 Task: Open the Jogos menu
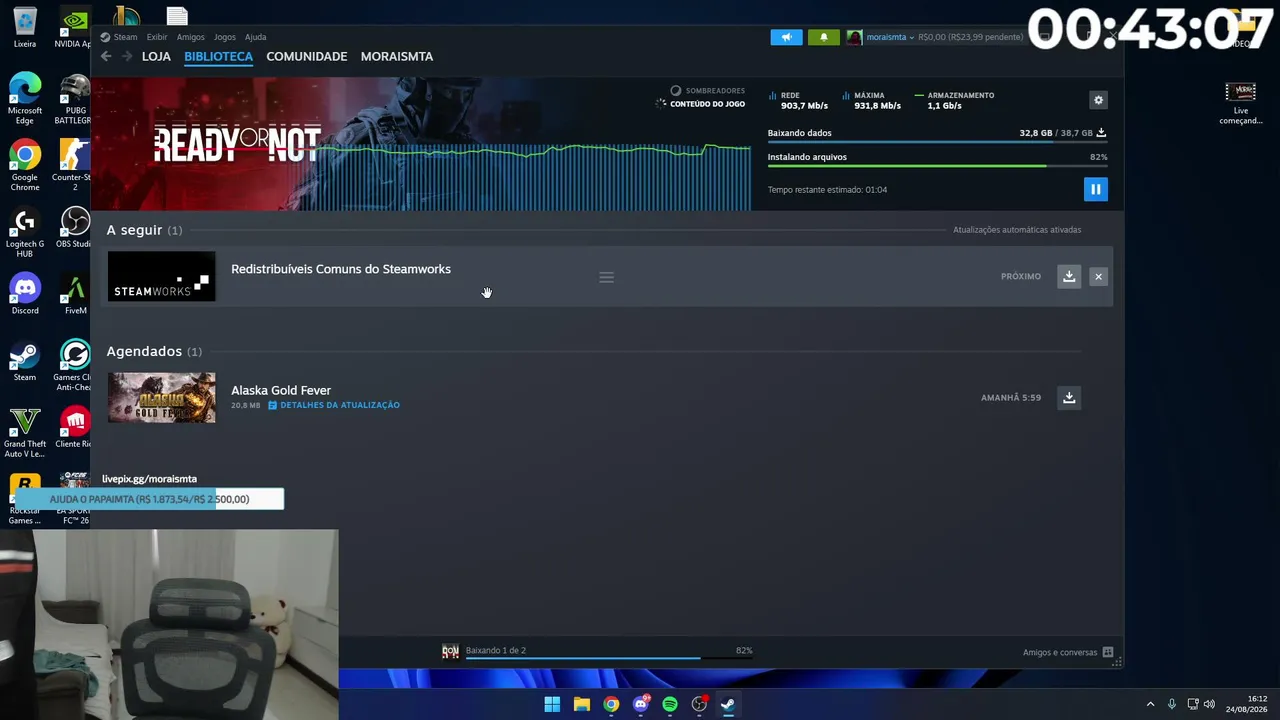224,37
